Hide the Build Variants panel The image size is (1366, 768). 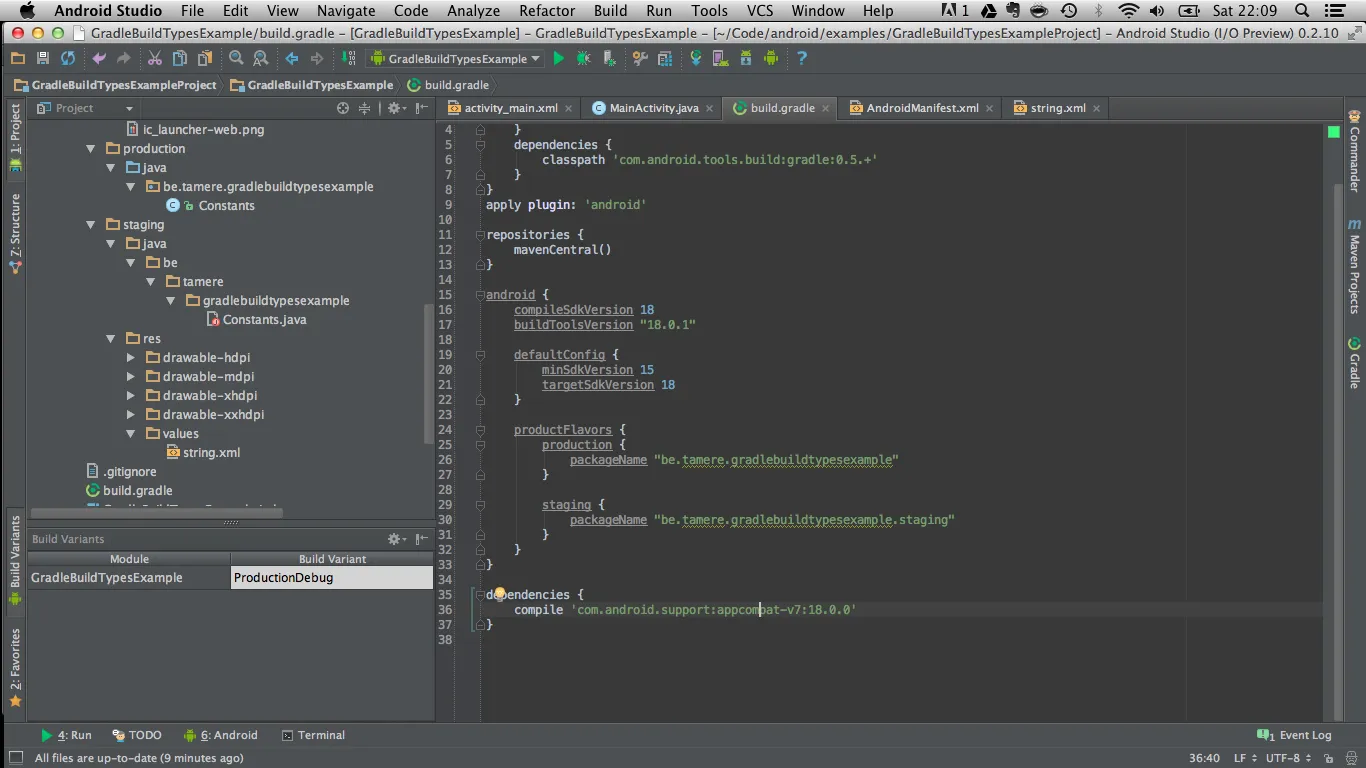tap(421, 539)
